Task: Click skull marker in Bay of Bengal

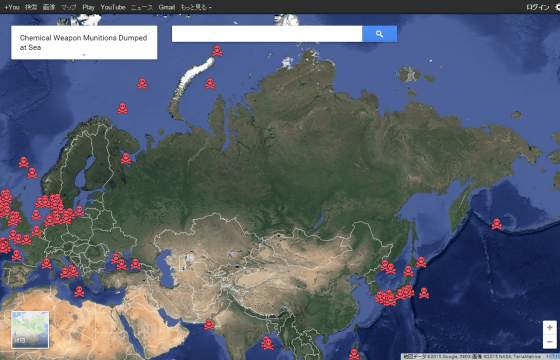Action: 267,343
